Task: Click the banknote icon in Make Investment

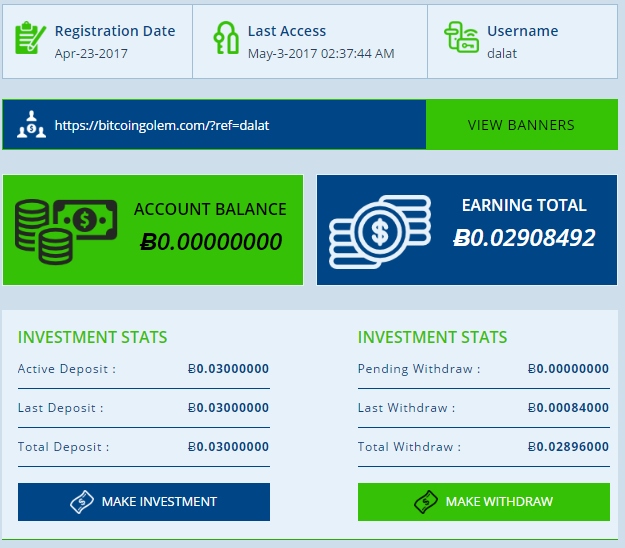Action: pos(82,502)
